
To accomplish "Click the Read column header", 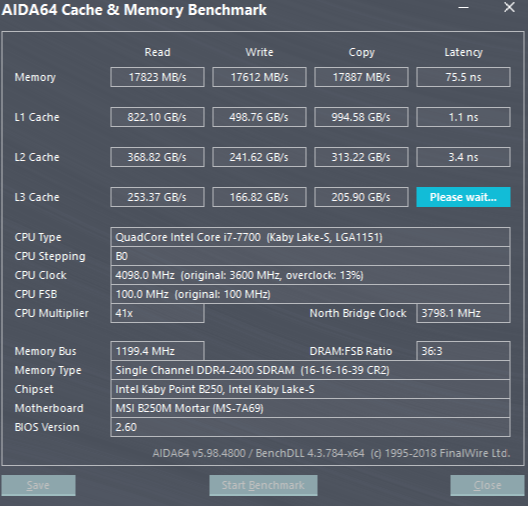I will 157,52.
